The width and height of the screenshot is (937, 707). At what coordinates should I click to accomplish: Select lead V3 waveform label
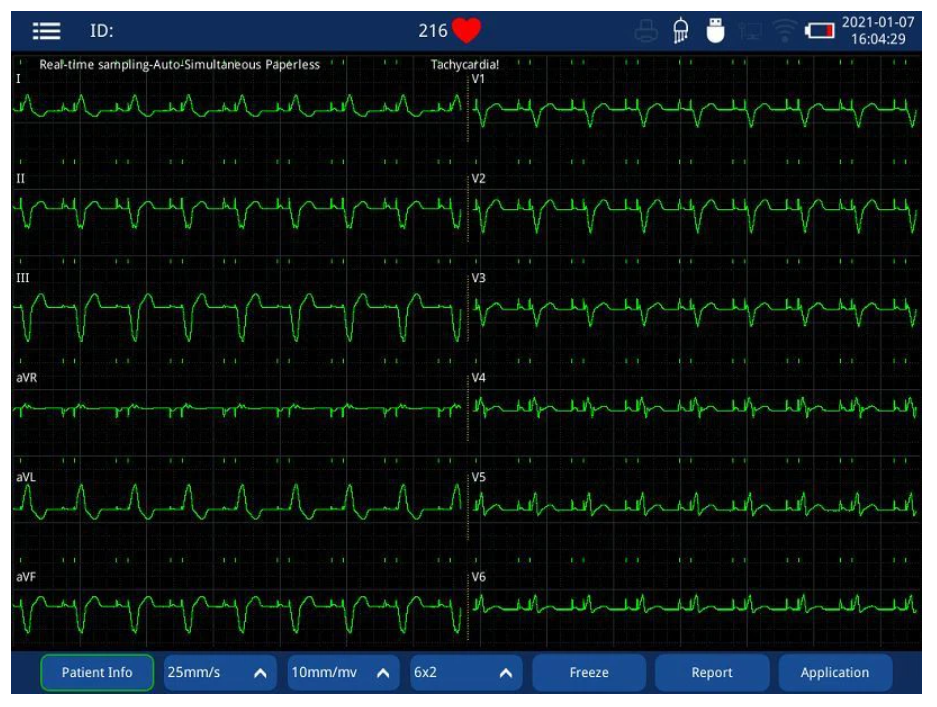tap(479, 278)
